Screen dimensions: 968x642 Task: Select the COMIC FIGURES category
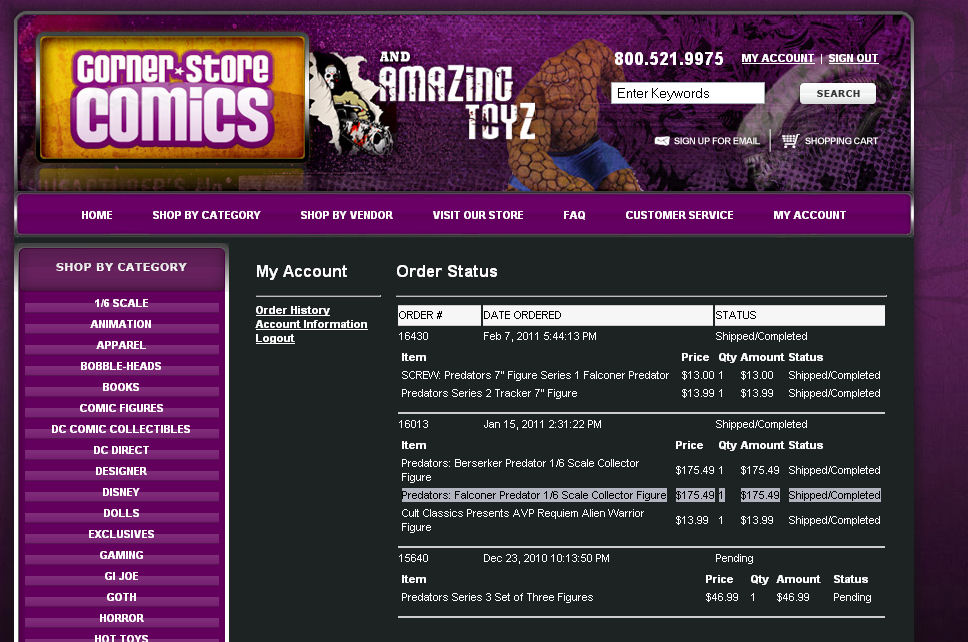pyautogui.click(x=121, y=408)
